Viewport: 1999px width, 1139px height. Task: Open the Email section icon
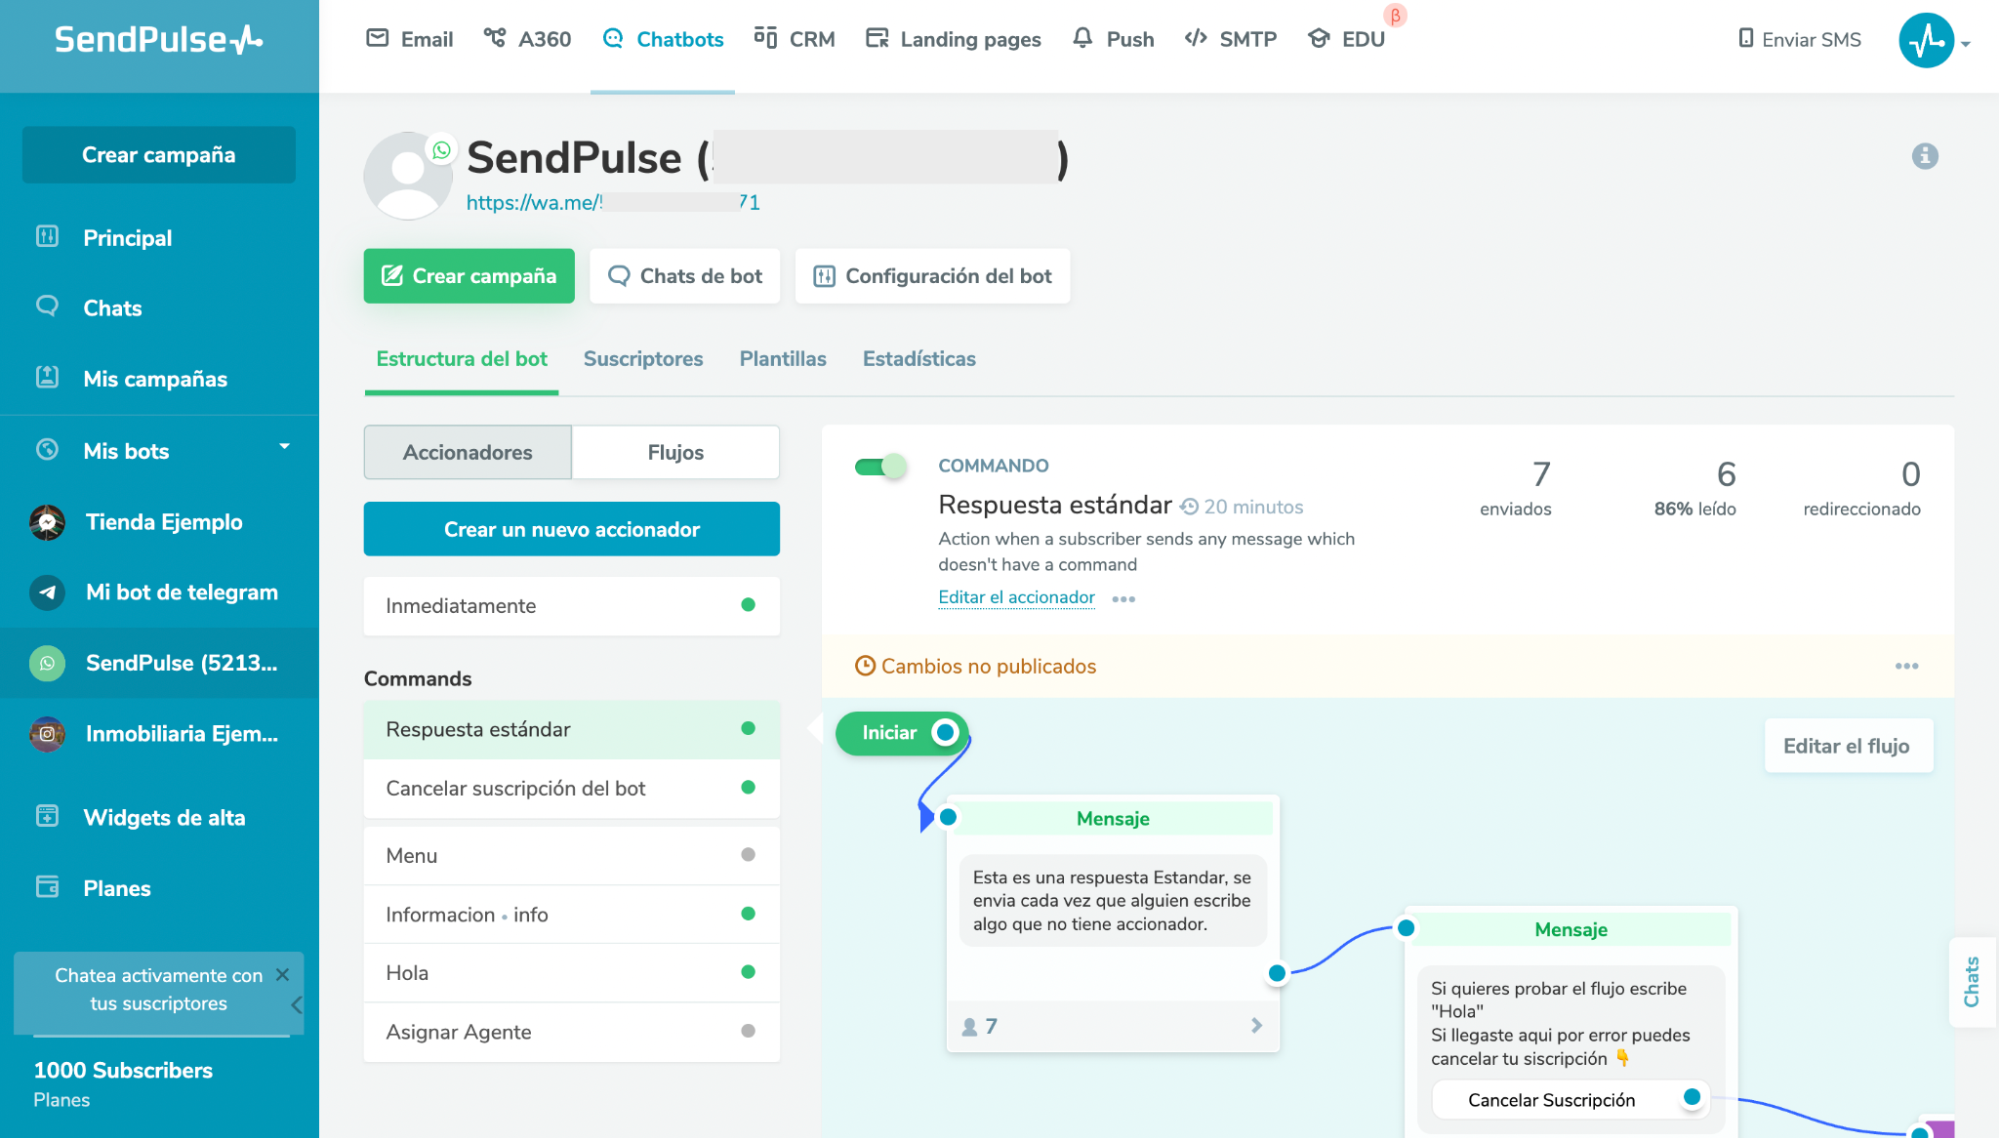(x=377, y=38)
